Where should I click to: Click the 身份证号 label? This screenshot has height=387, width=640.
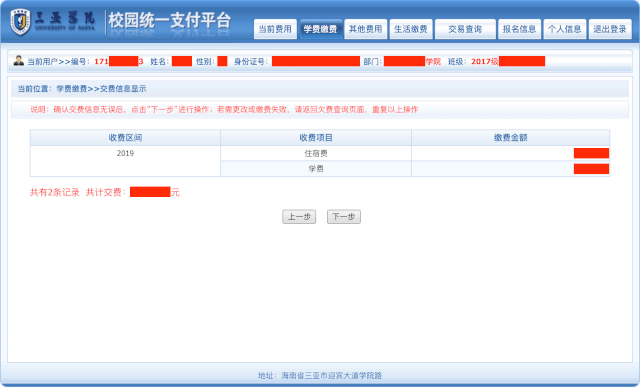[251, 61]
